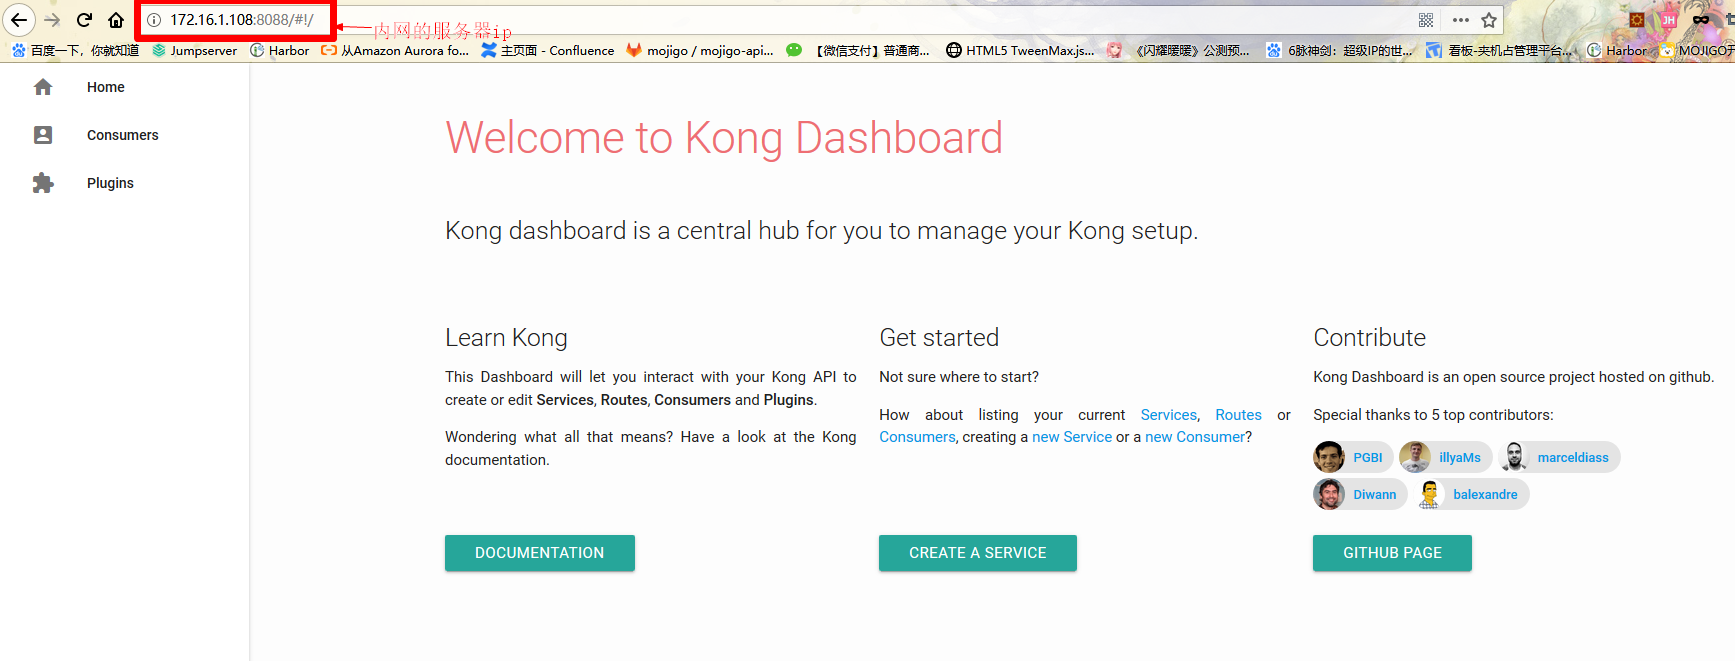Open the first Harbor bookmark next to Jumpserver
Image resolution: width=1735 pixels, height=661 pixels.
pyautogui.click(x=279, y=50)
